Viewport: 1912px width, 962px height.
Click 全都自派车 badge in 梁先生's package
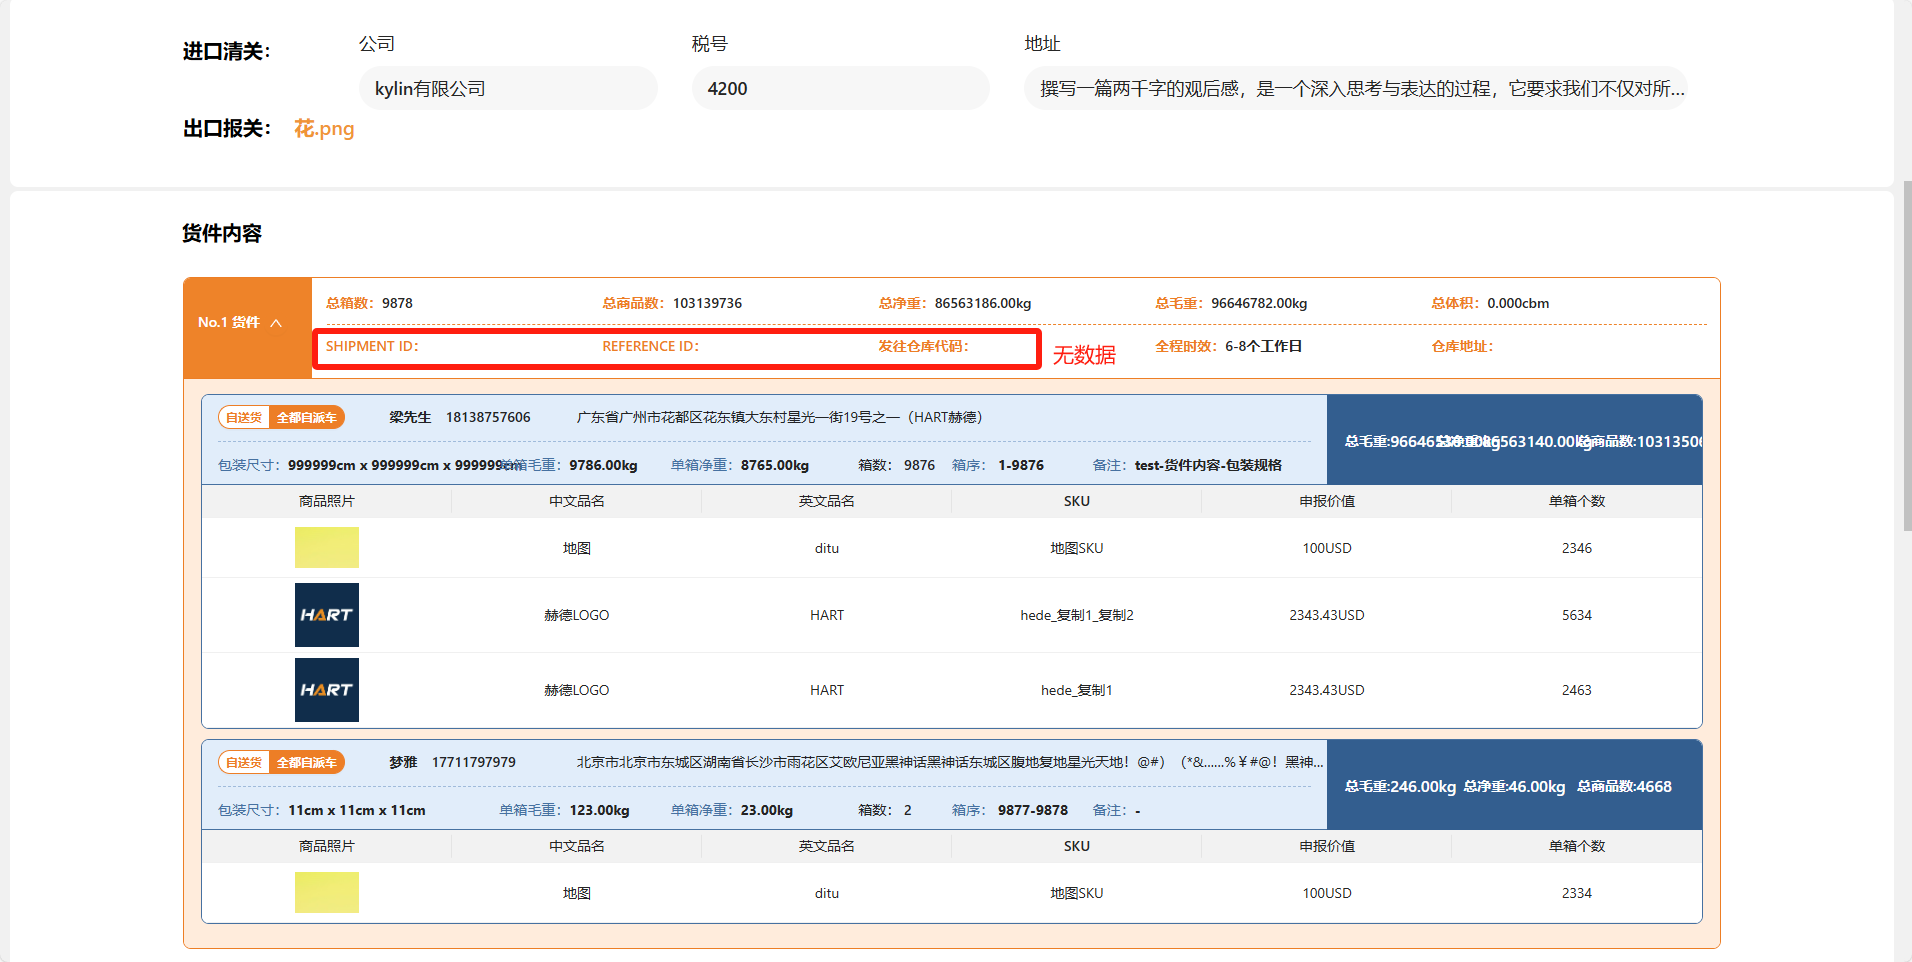pyautogui.click(x=306, y=418)
